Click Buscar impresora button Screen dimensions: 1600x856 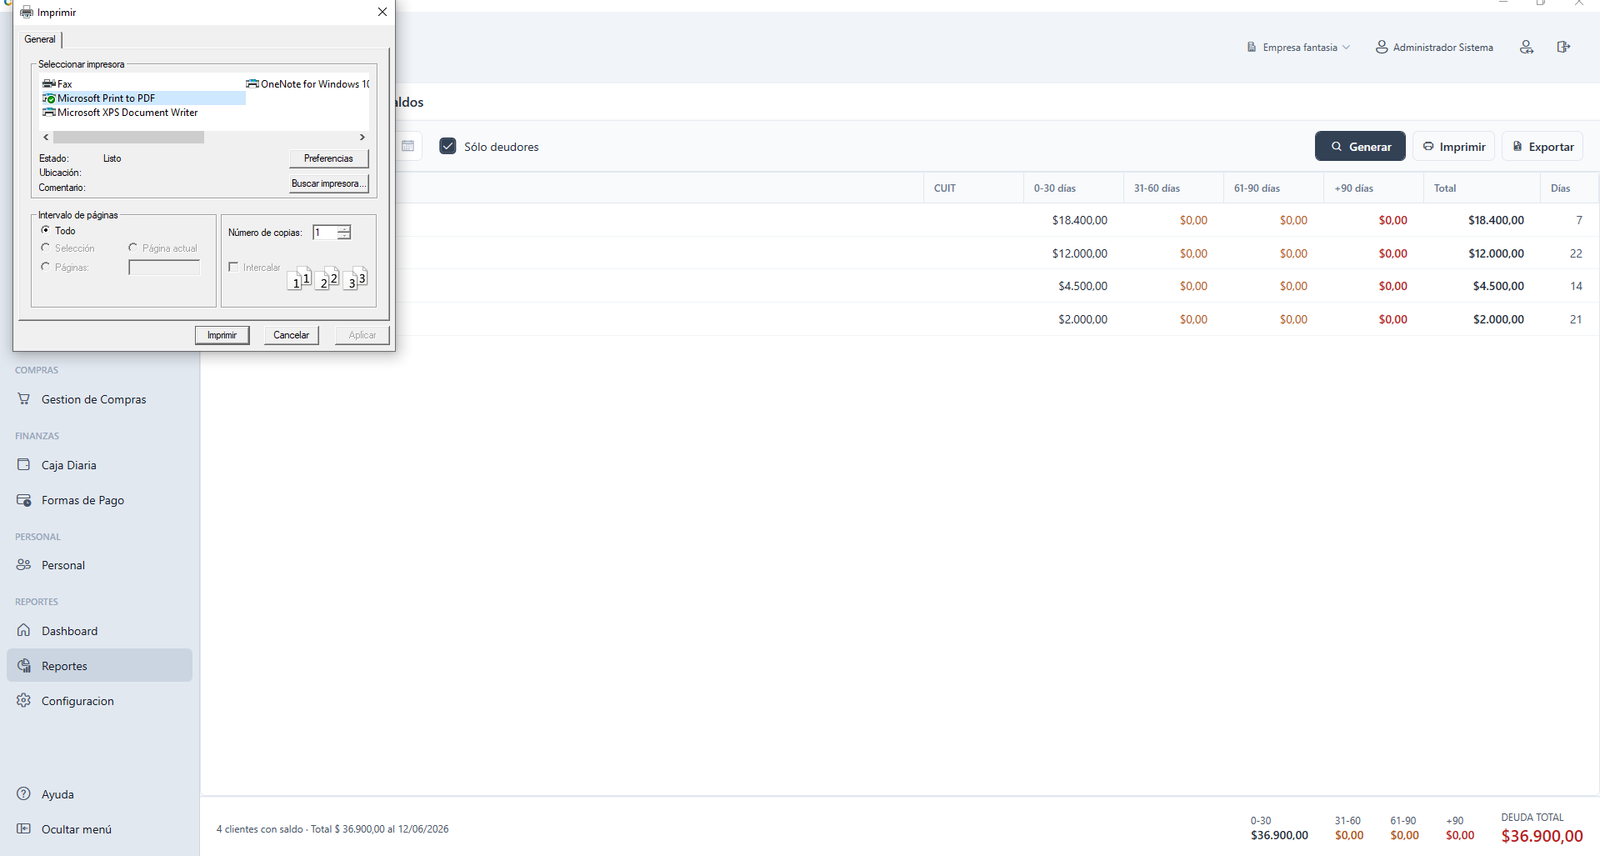coord(329,183)
